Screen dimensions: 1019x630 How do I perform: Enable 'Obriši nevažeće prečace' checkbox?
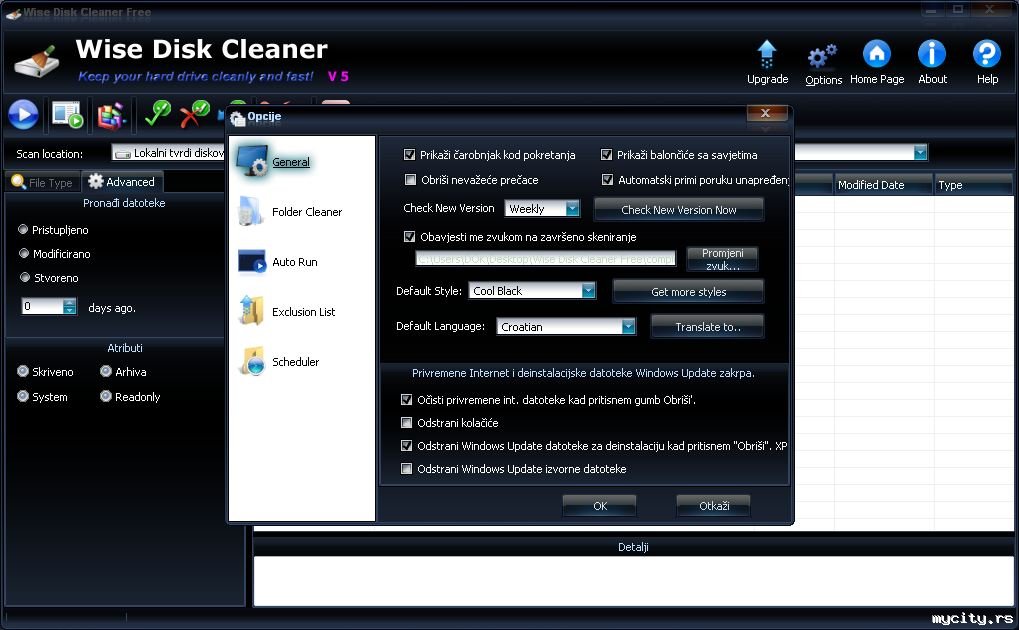pos(410,179)
